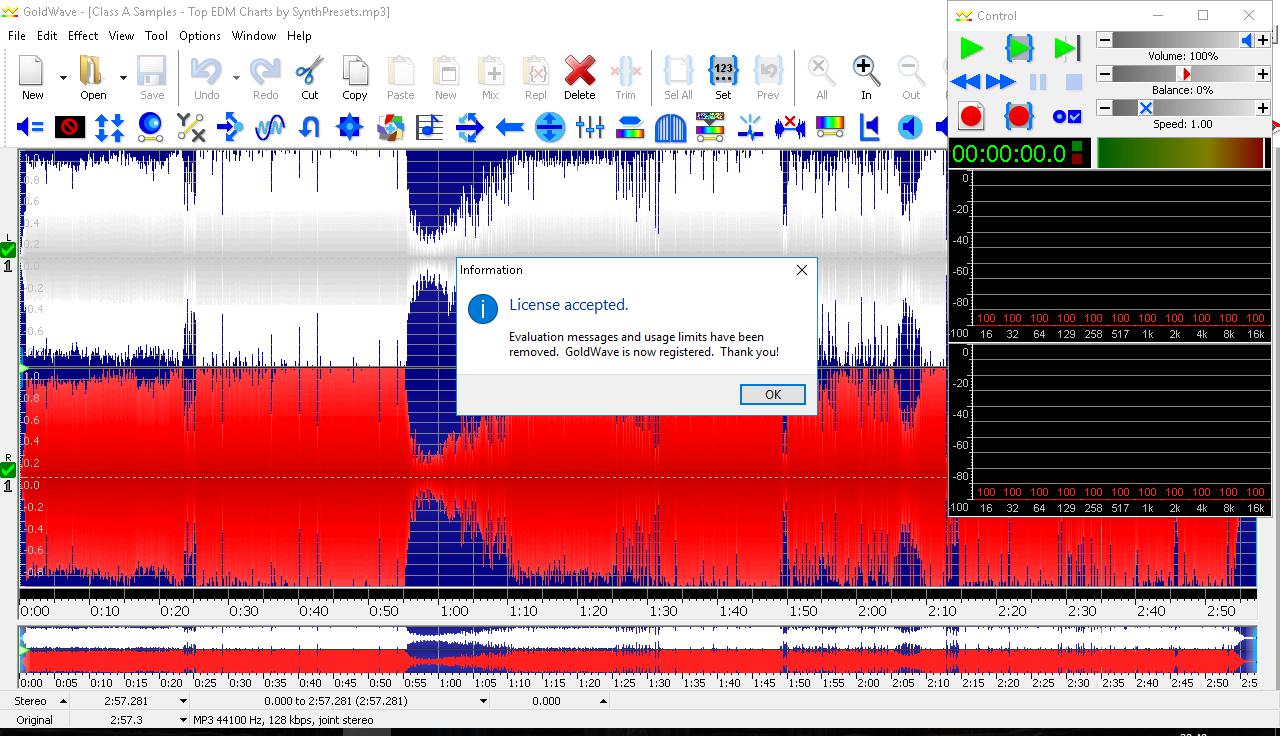Click the music note Pitch effect icon
Screen dimensions: 1280x736
430,127
